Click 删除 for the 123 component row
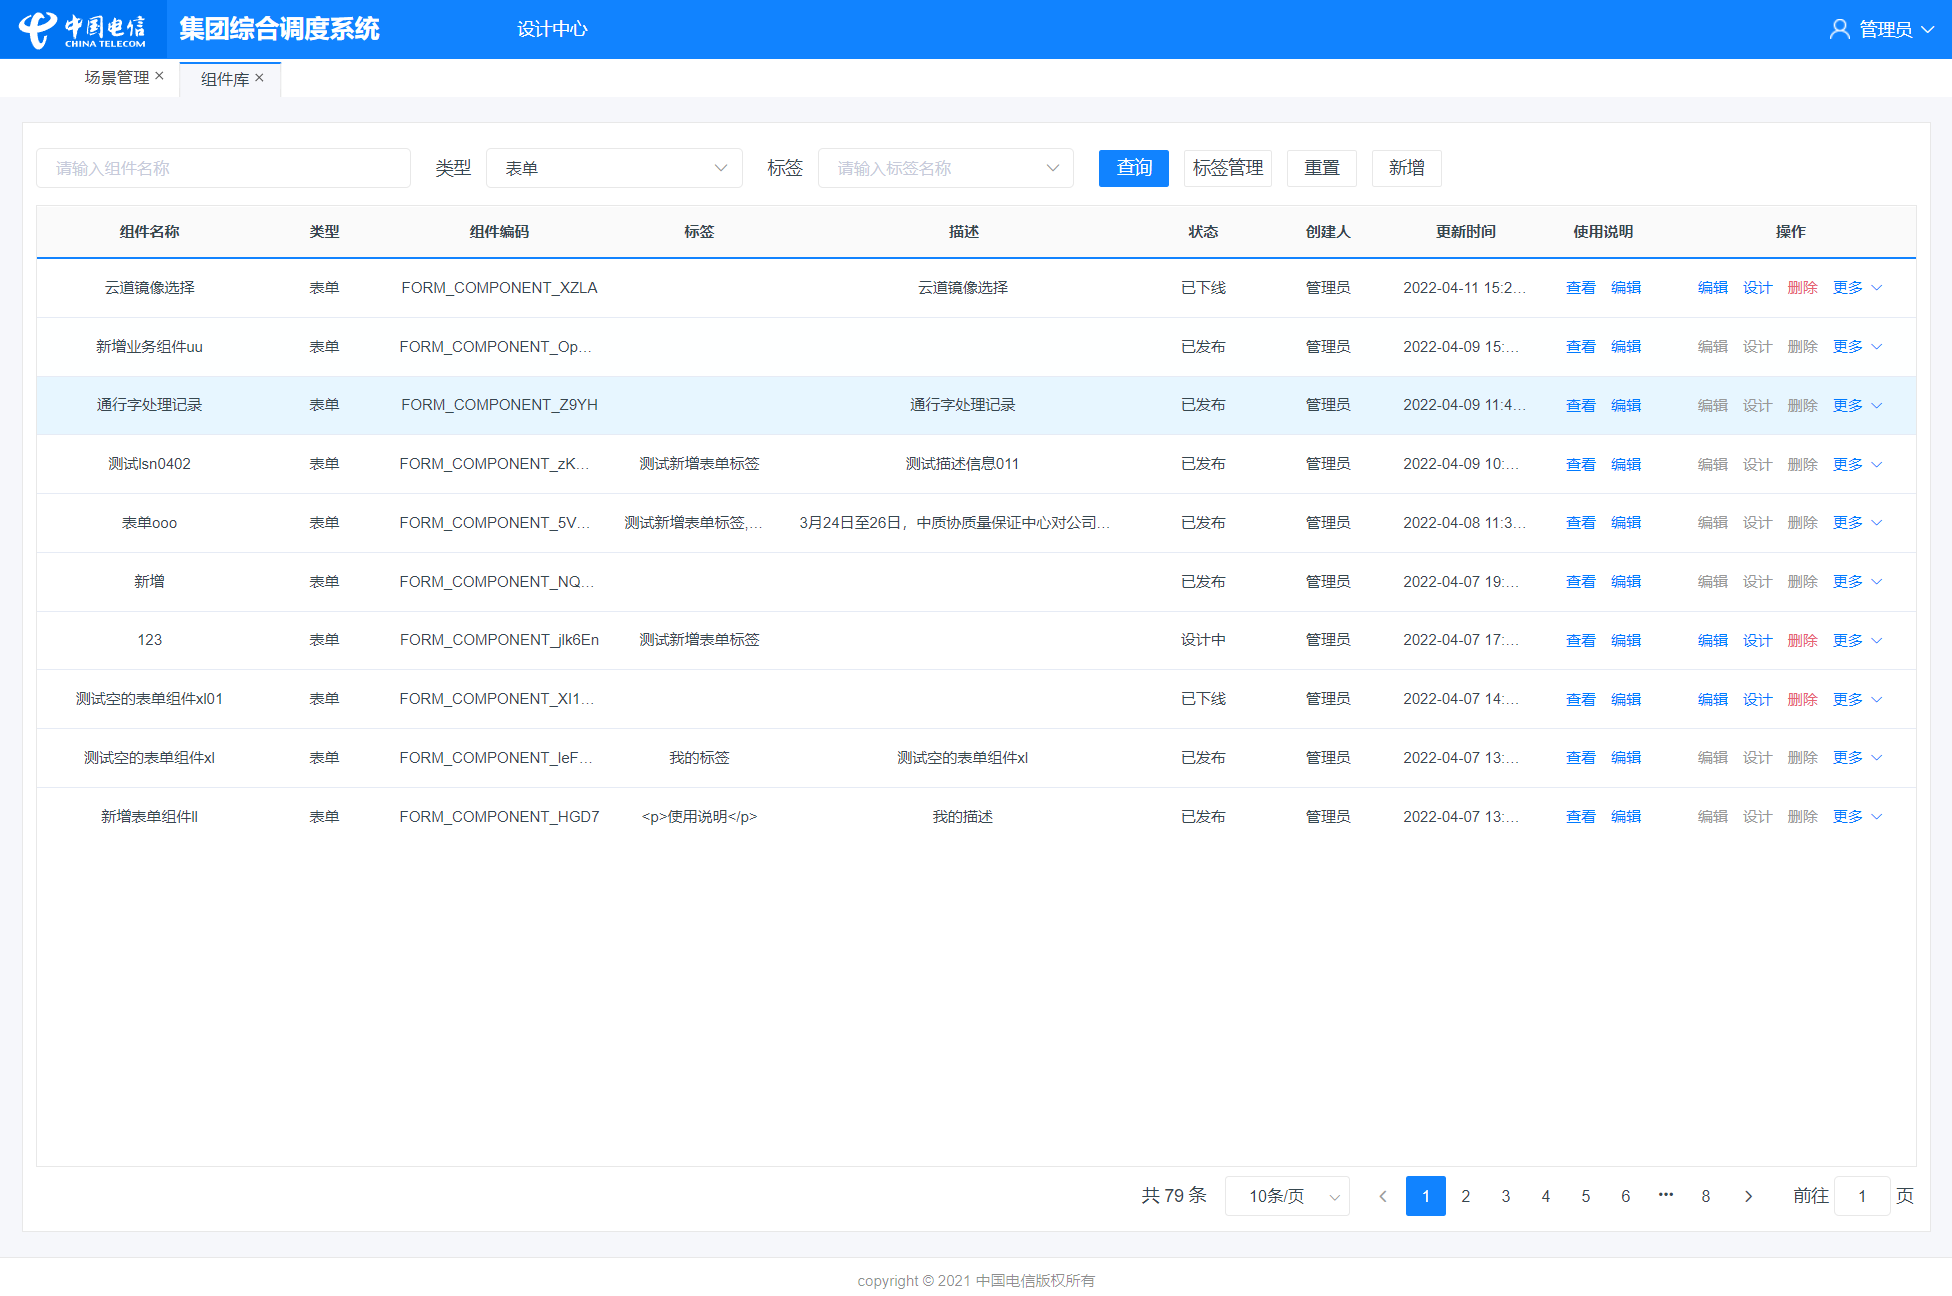 pyautogui.click(x=1802, y=641)
